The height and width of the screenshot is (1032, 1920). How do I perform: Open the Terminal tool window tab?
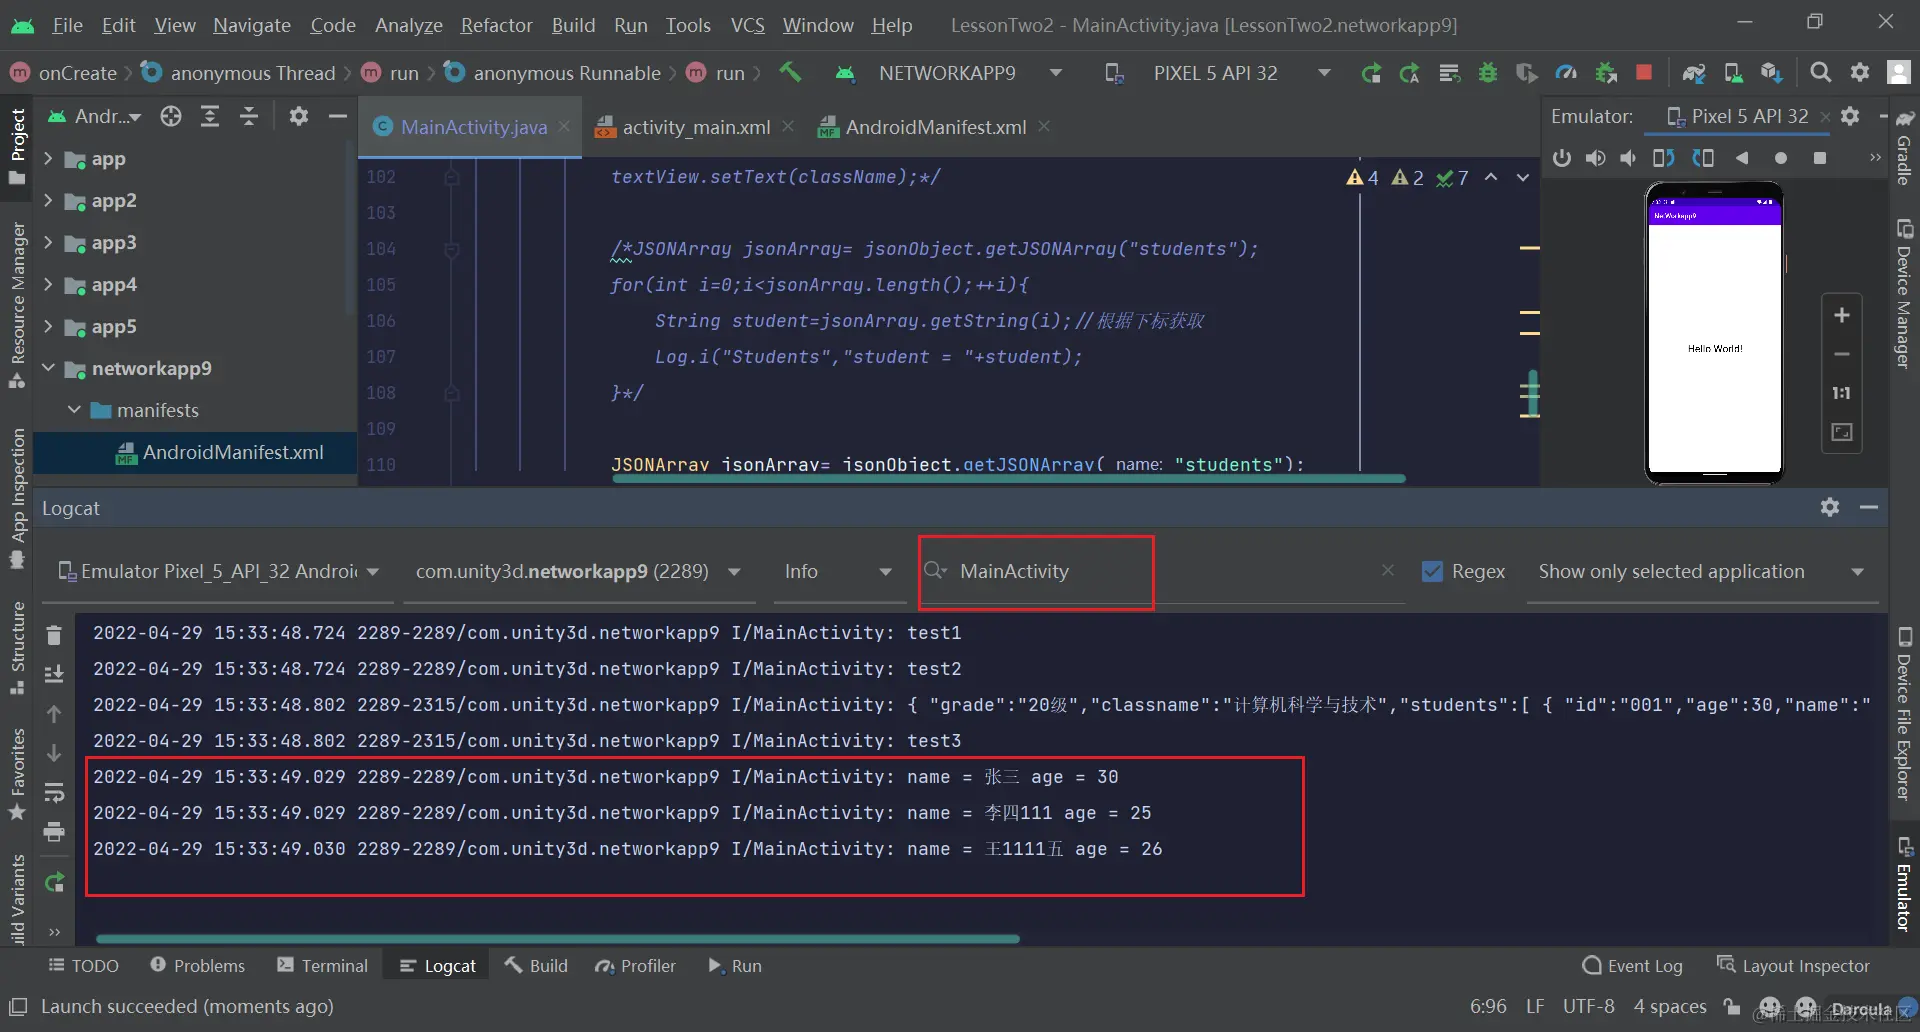pyautogui.click(x=323, y=966)
